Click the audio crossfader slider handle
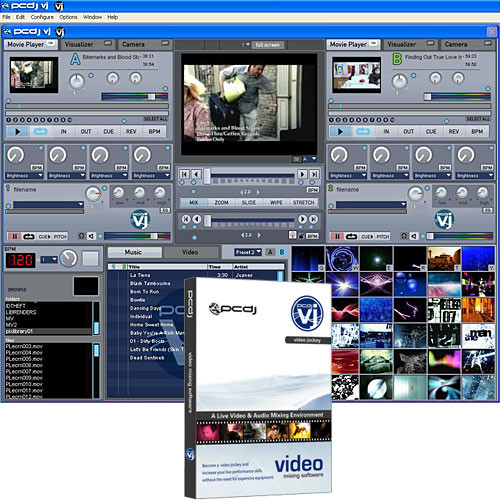The height and width of the screenshot is (500, 500). click(208, 220)
